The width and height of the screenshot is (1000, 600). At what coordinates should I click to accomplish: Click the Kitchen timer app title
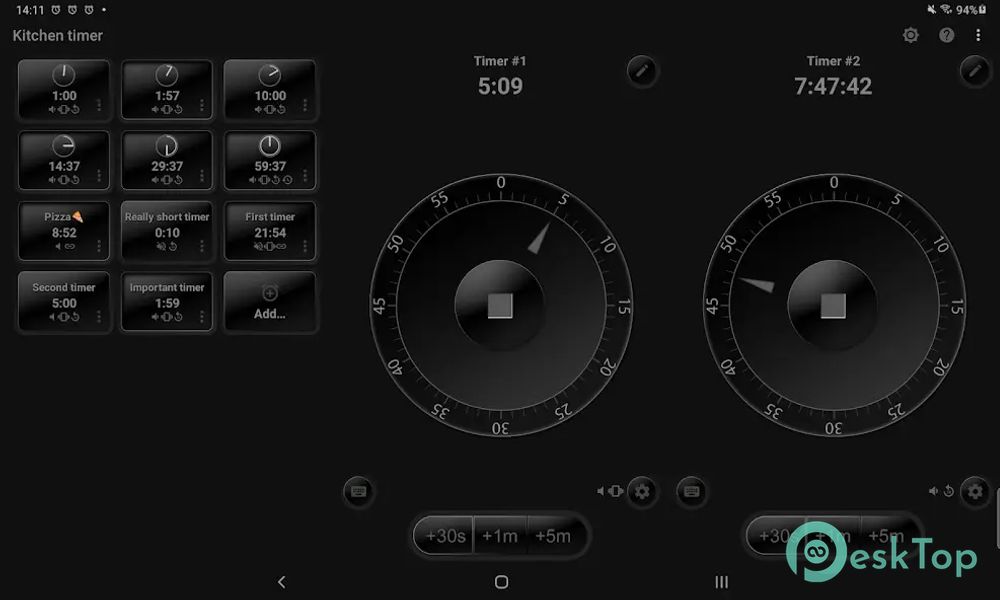(57, 36)
